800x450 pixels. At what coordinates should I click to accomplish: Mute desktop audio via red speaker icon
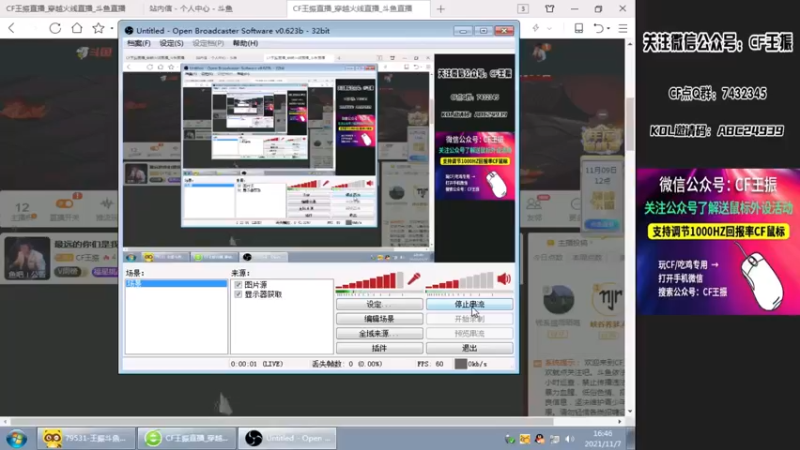504,279
